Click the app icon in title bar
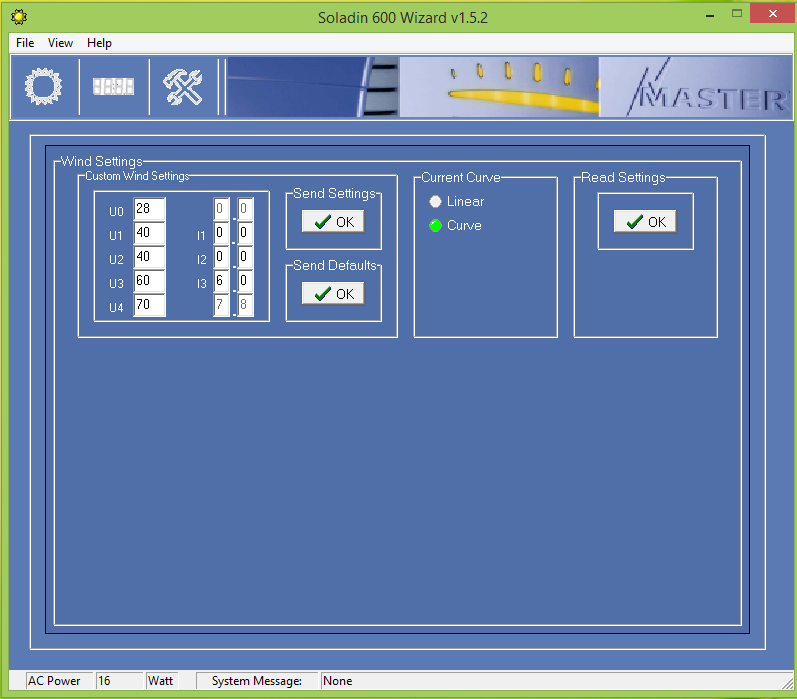This screenshot has width=797, height=699. click(18, 17)
